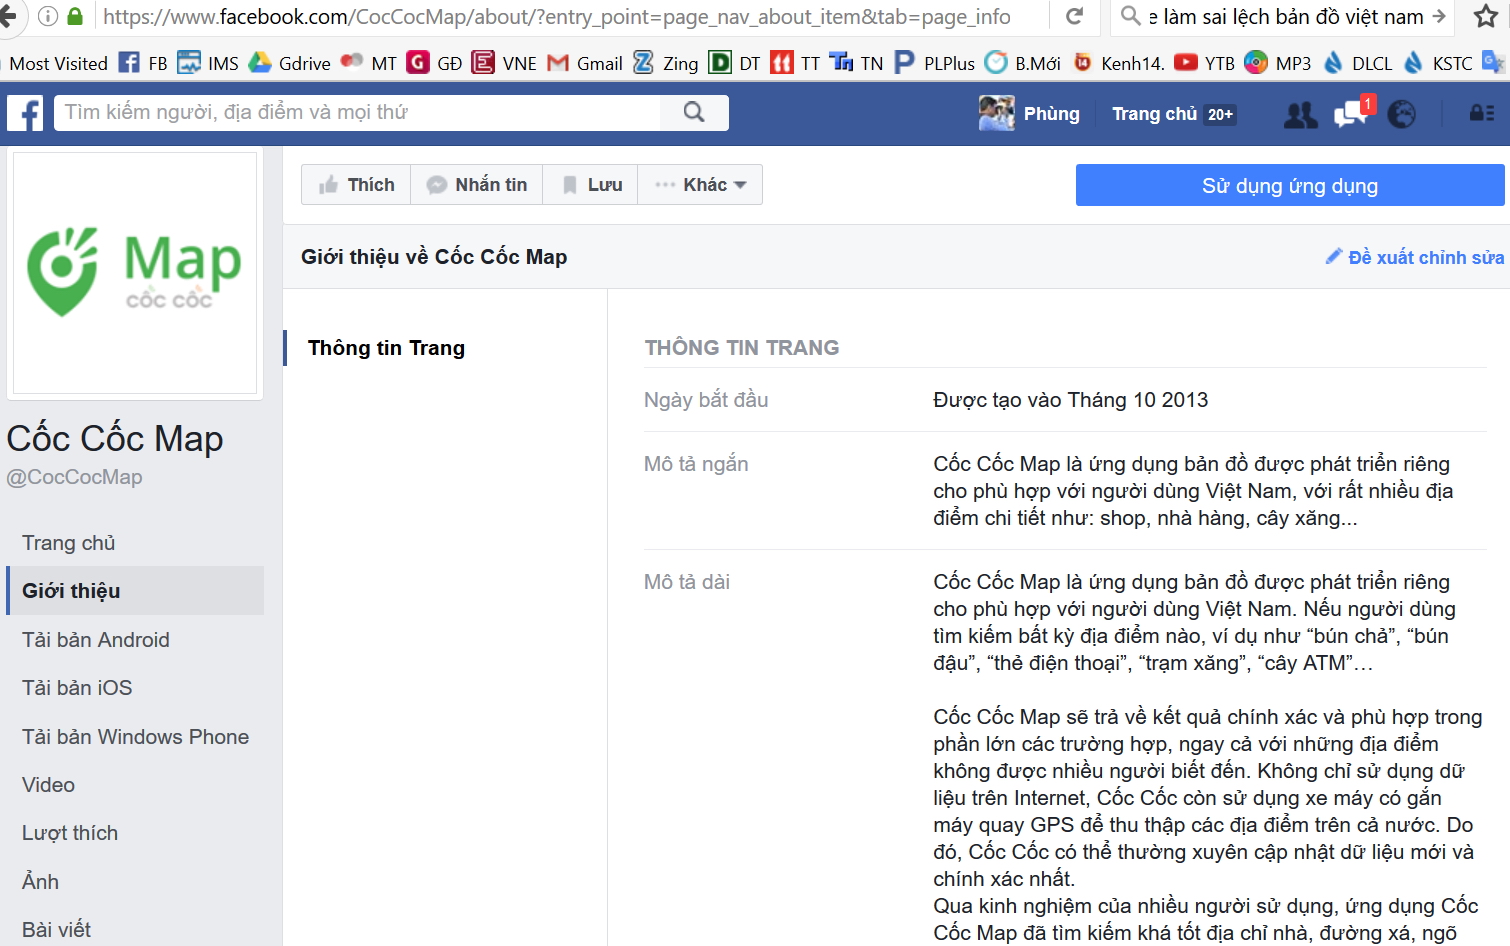
Task: Click the search magnifier button
Action: [x=694, y=112]
